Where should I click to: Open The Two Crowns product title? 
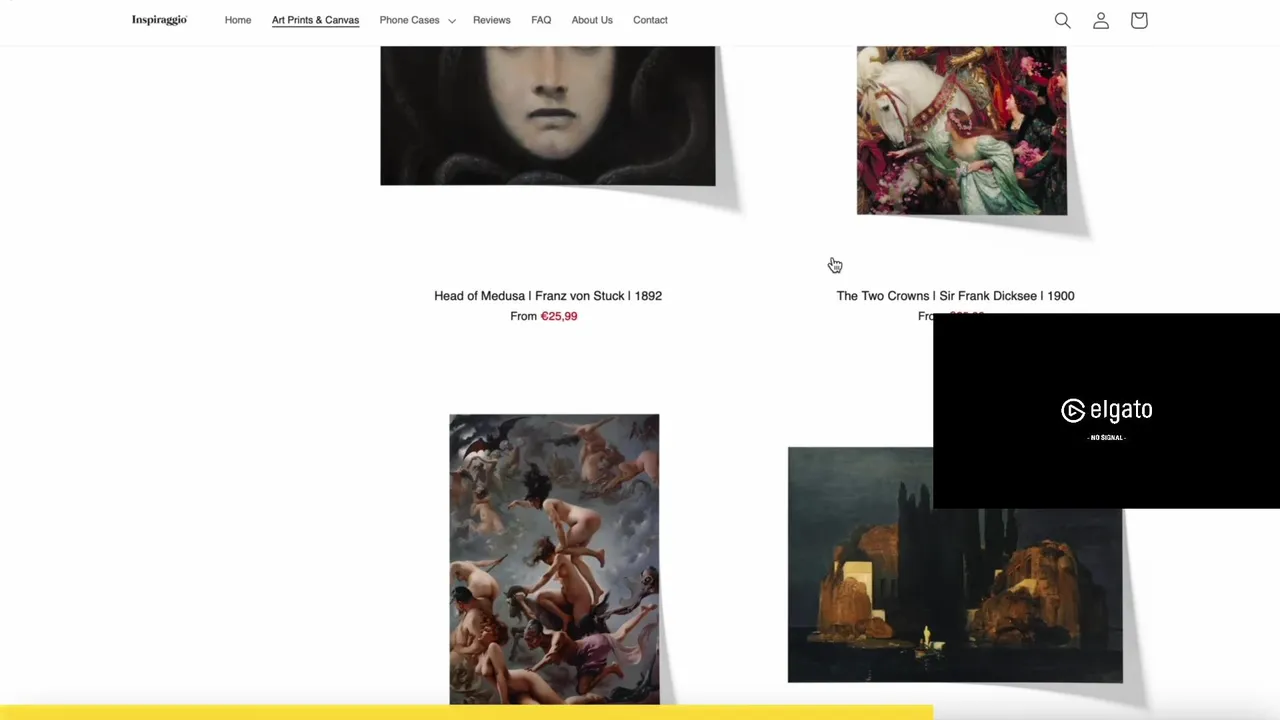(x=955, y=296)
